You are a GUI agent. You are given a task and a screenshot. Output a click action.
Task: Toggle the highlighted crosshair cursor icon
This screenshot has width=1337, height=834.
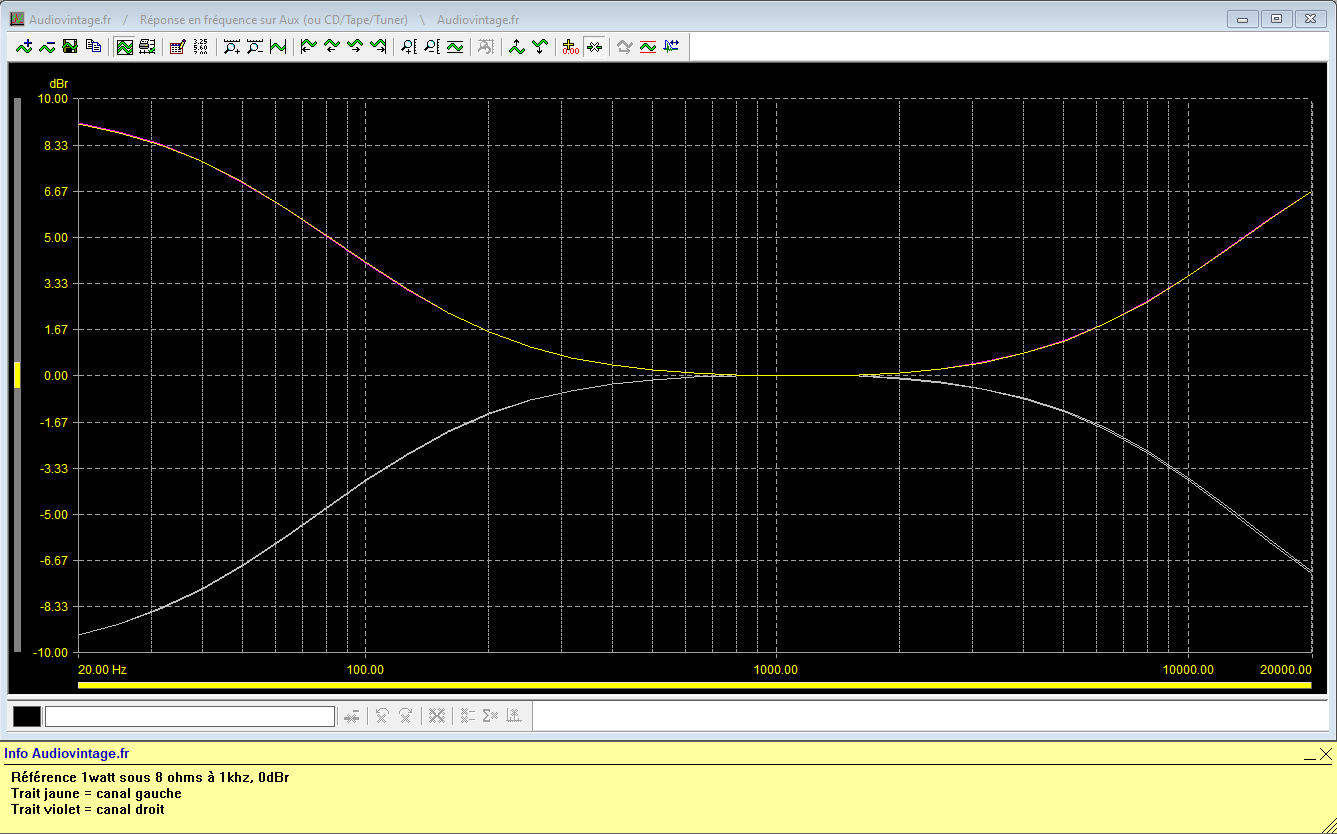pos(594,46)
